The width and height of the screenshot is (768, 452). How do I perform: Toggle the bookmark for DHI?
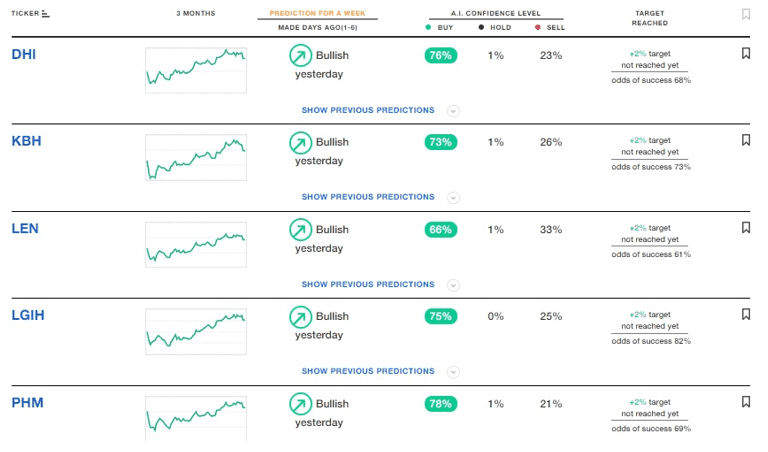[745, 53]
